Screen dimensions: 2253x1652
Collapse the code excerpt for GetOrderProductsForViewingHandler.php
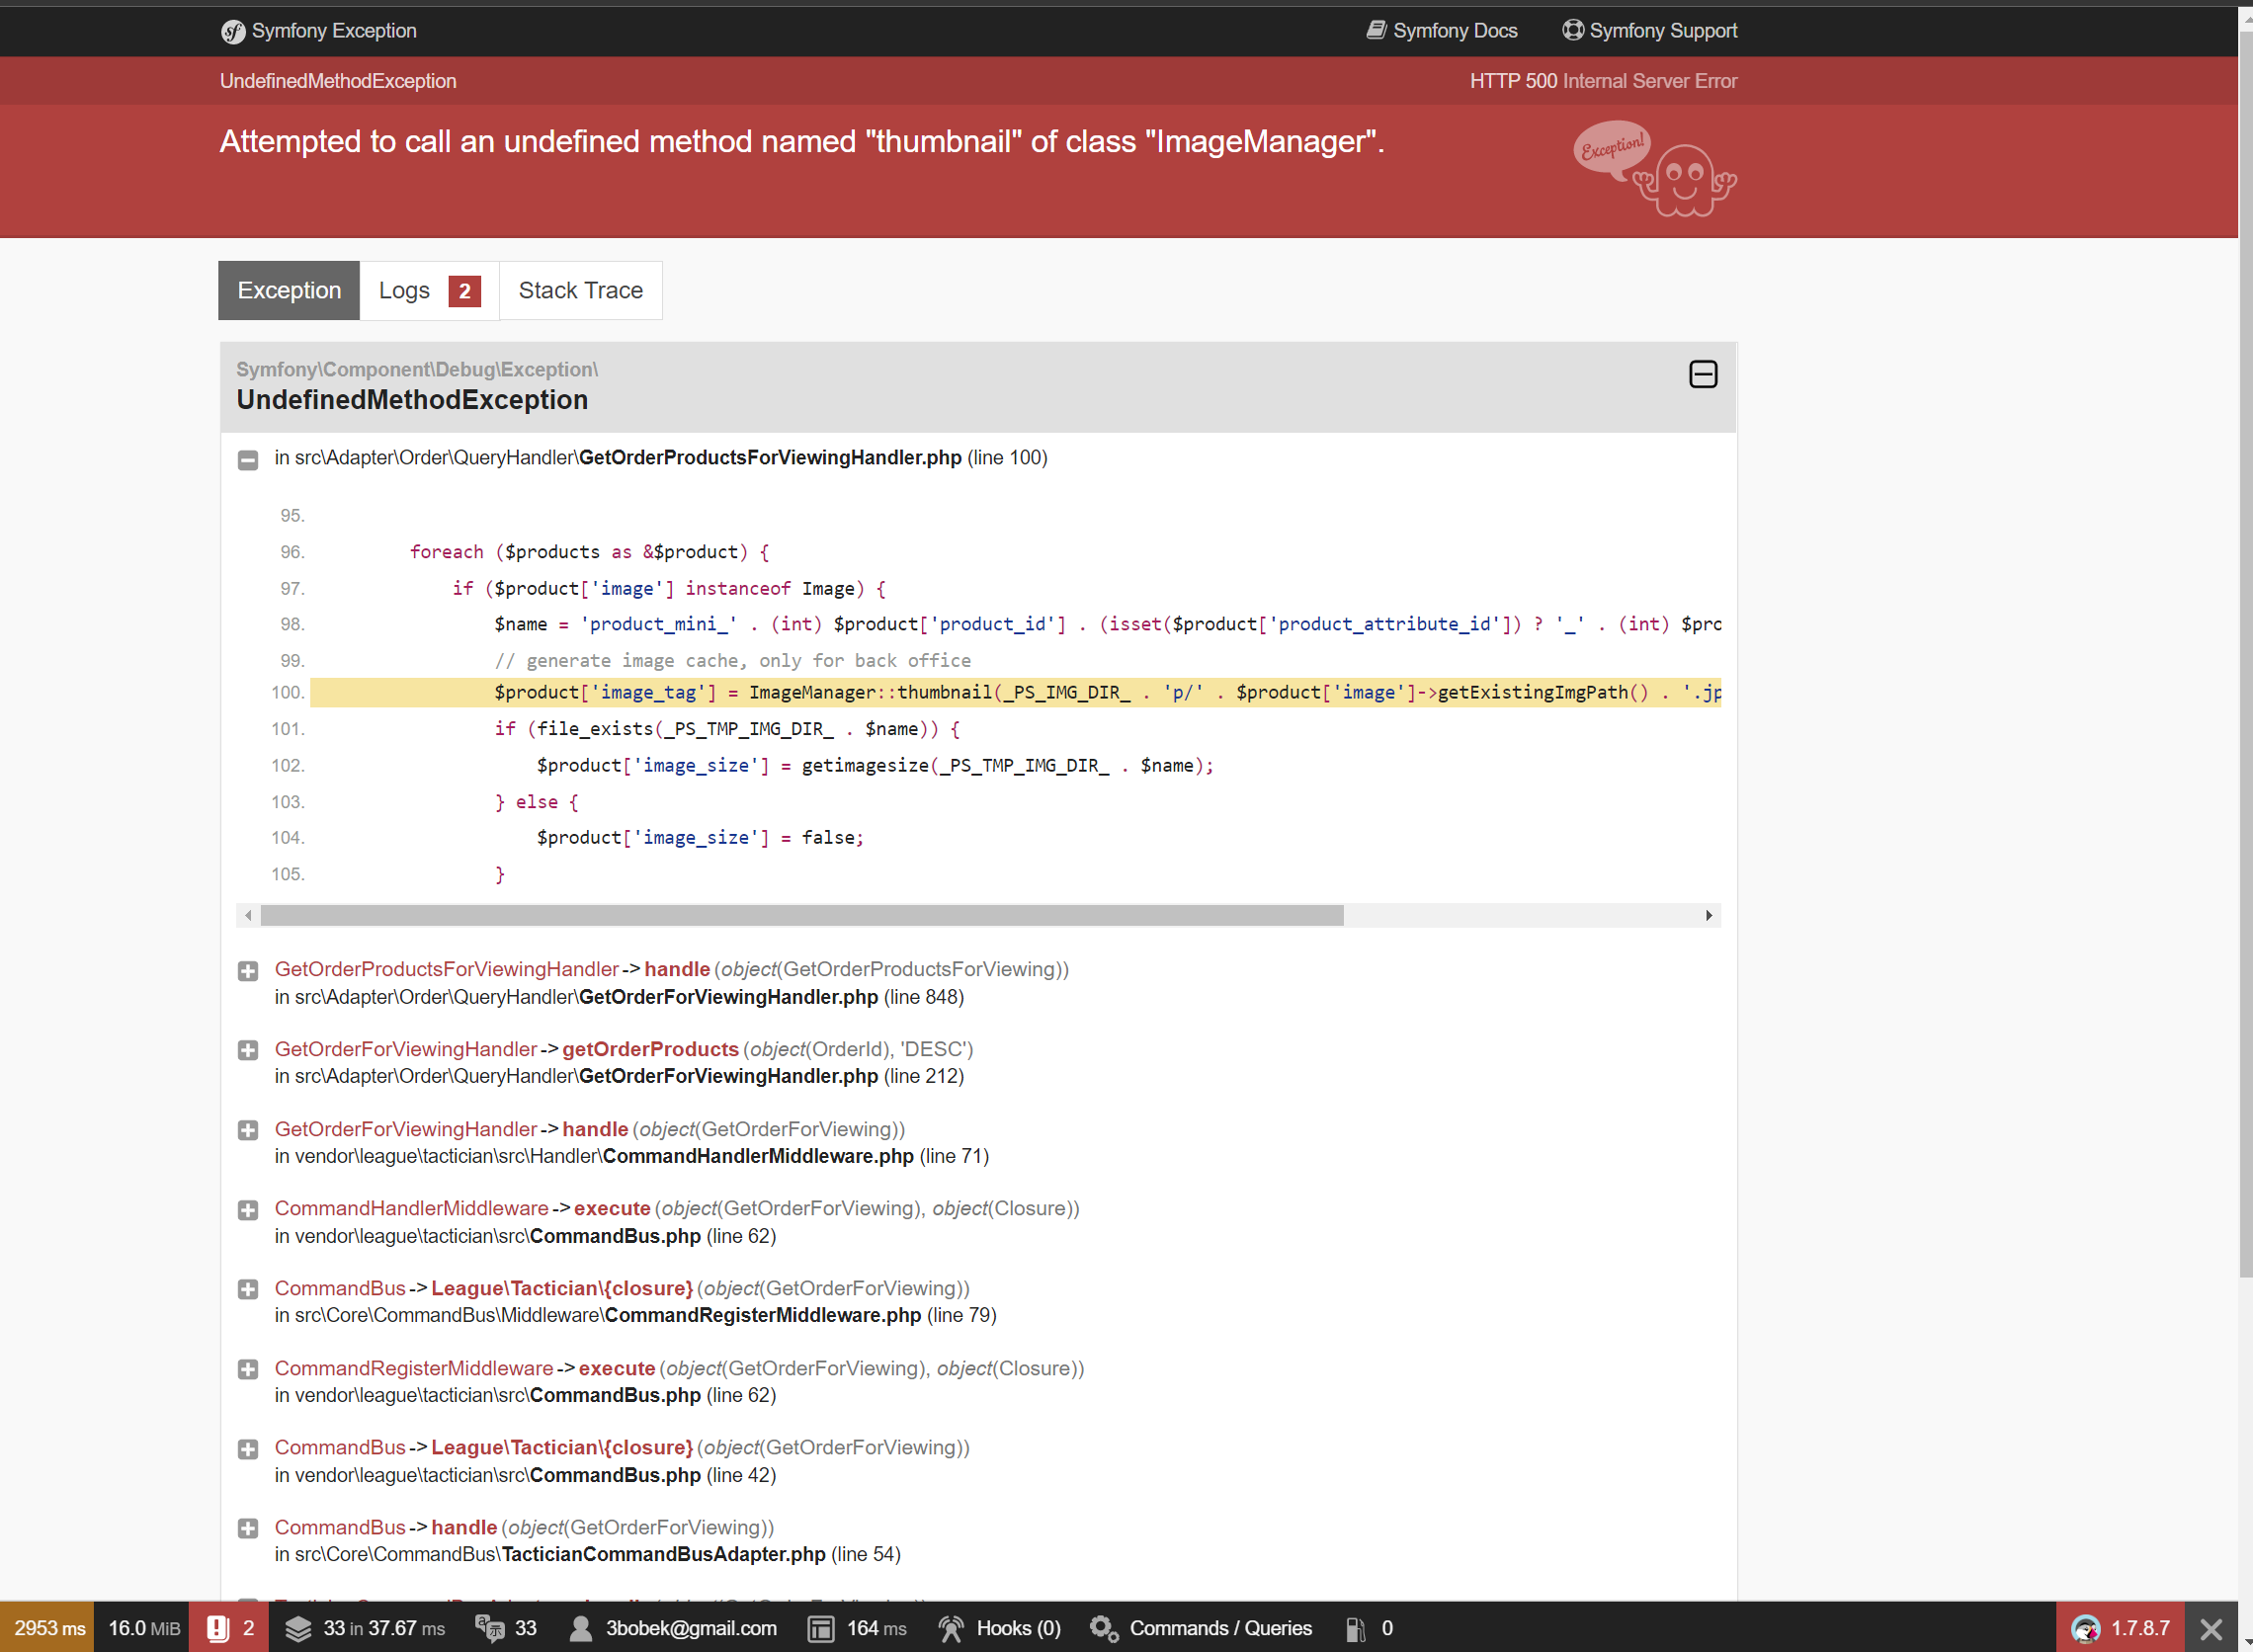247,460
